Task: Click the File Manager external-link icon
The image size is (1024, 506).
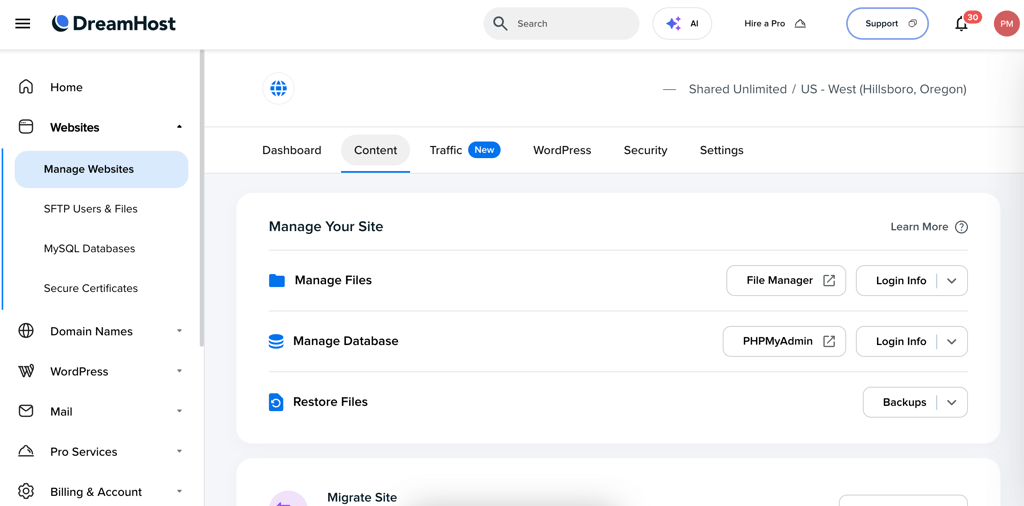Action: [829, 281]
